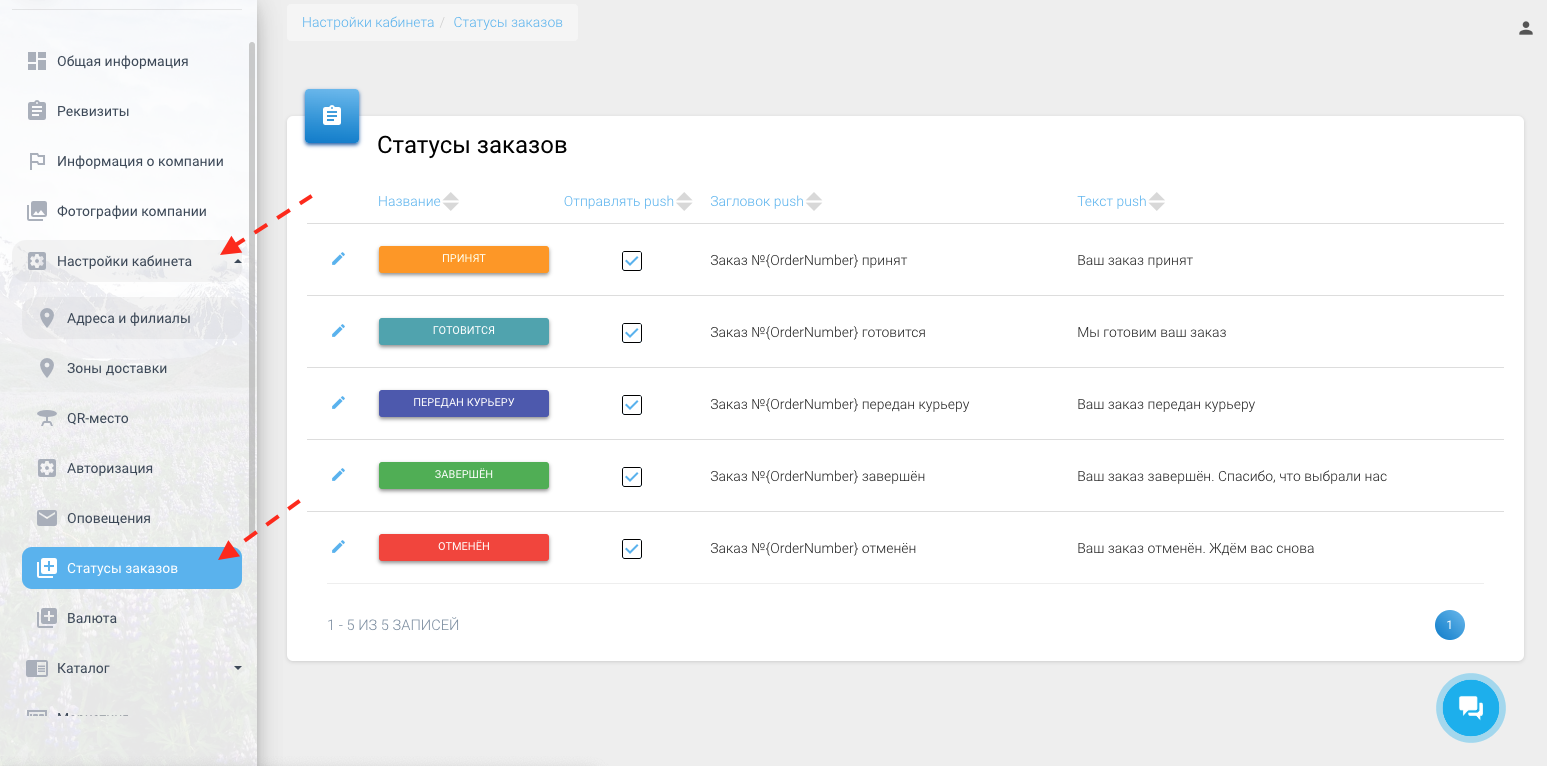Collapse the Настройки кабинета section arrow
This screenshot has height=766, width=1547.
(237, 261)
